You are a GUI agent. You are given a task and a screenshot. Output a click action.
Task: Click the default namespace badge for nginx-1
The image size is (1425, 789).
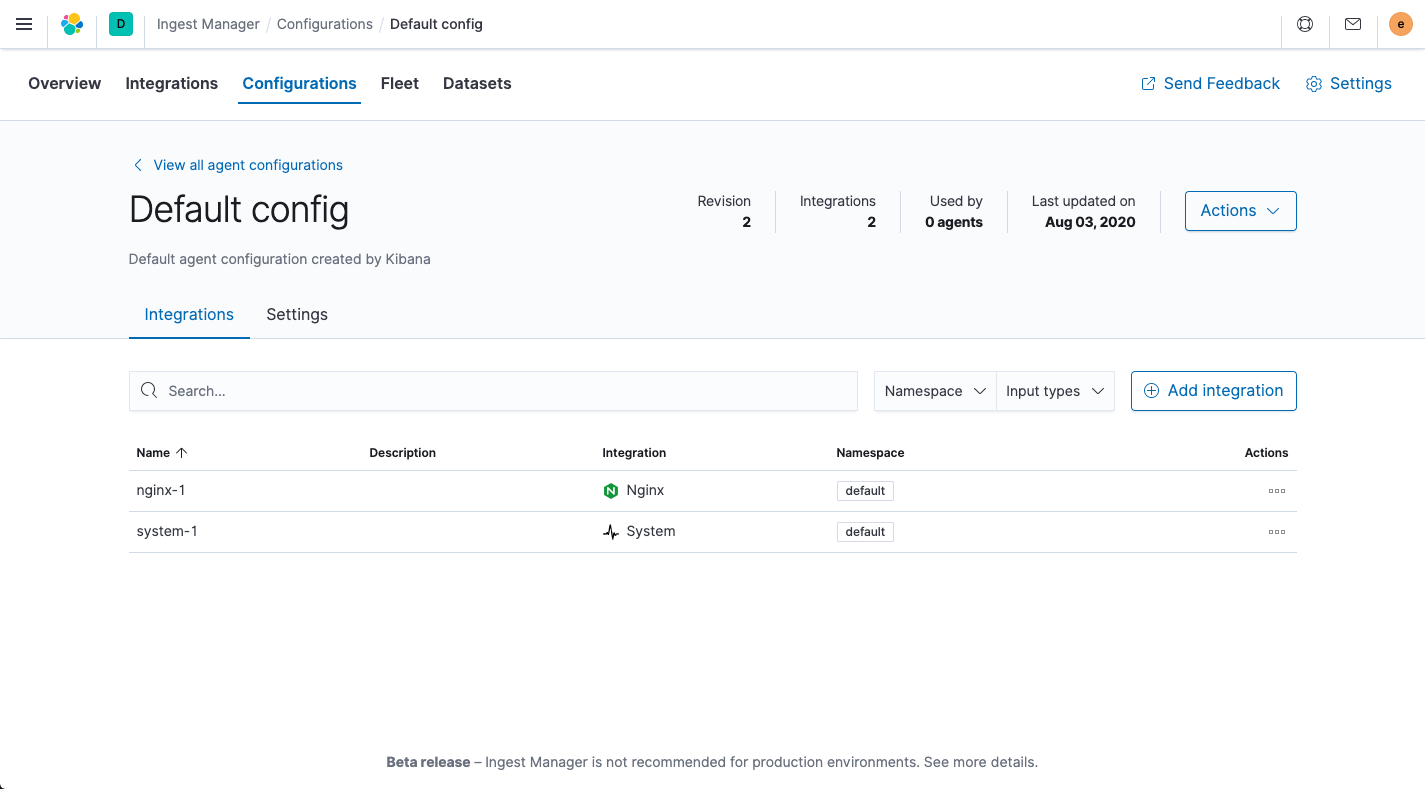(864, 490)
